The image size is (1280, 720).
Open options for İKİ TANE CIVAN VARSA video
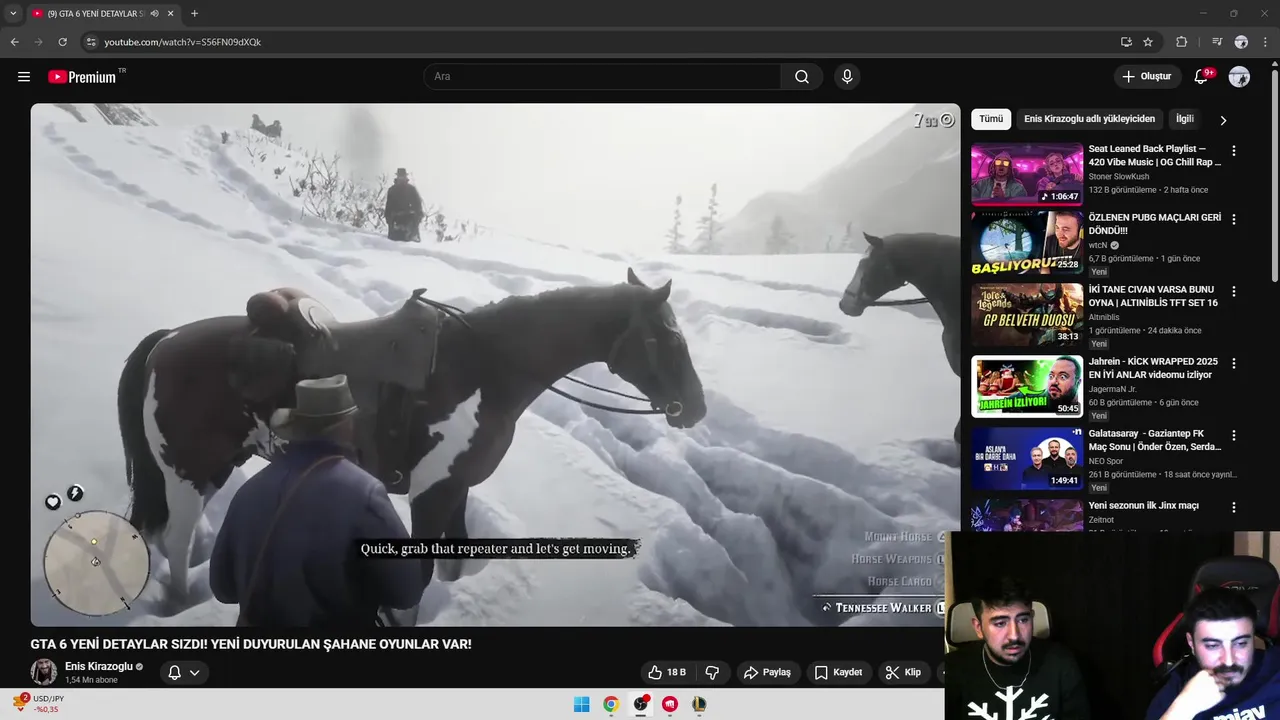[1233, 291]
